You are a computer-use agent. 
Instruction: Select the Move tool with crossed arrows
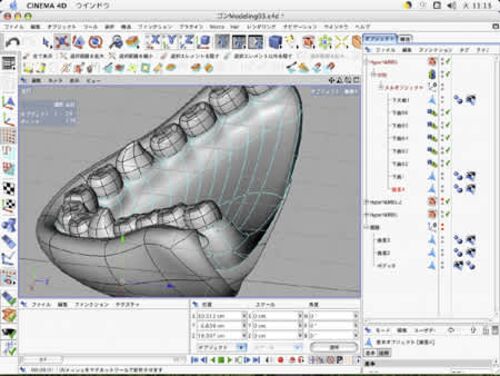62,42
